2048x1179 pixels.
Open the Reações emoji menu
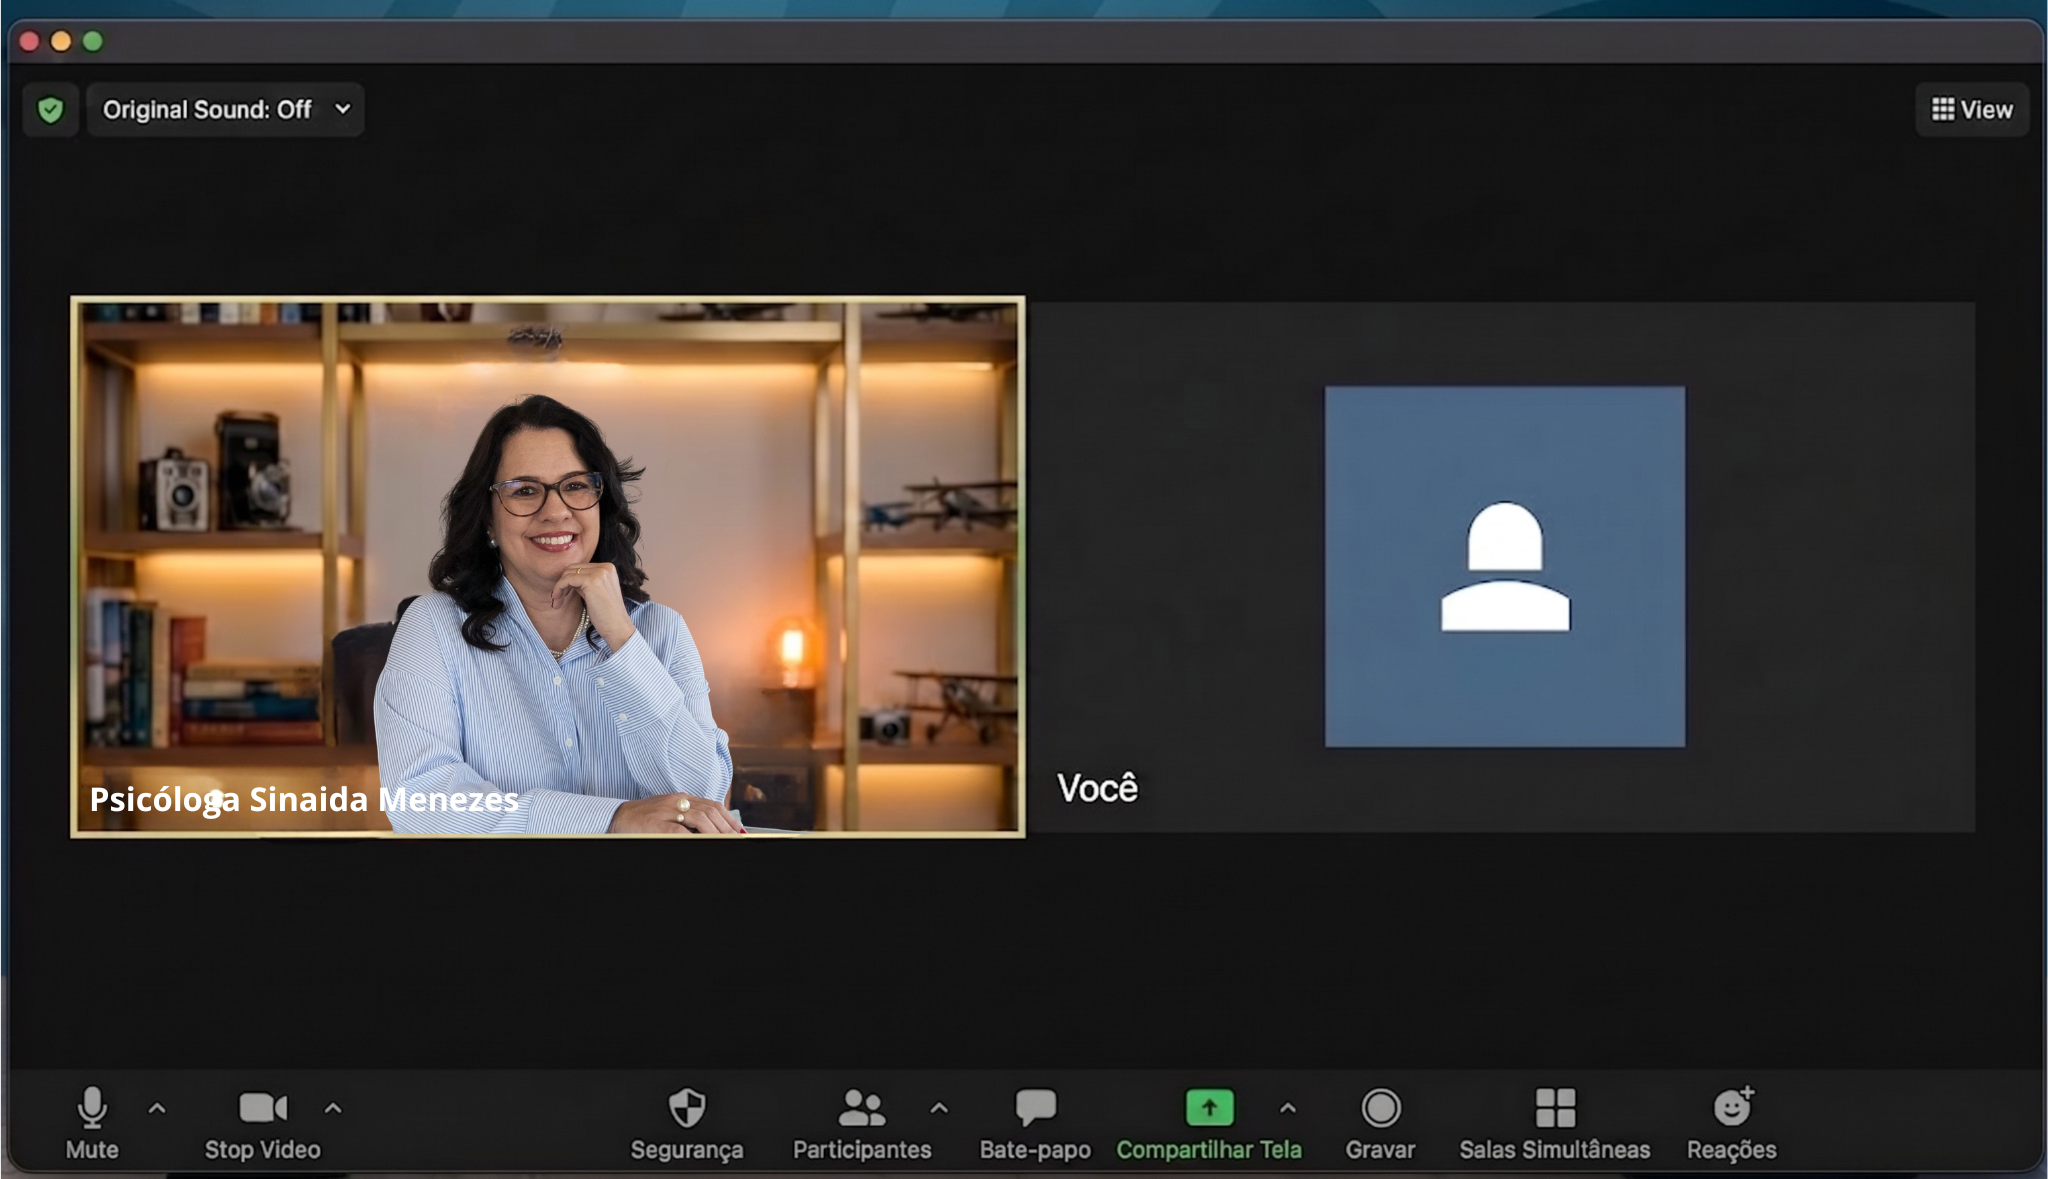click(x=1732, y=1123)
